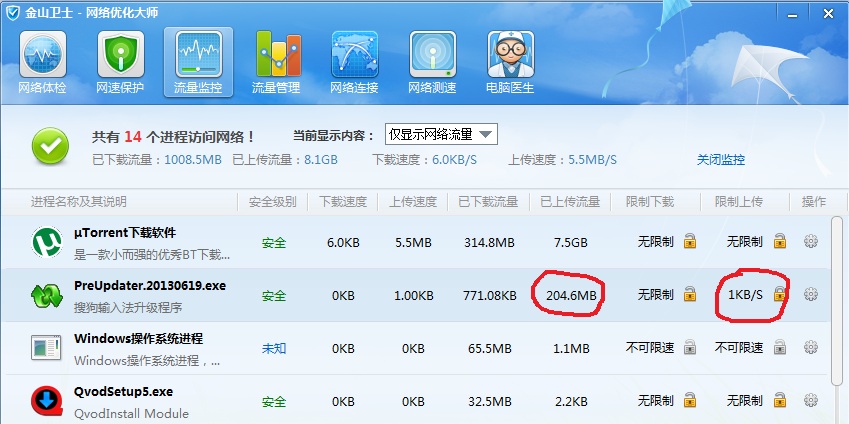This screenshot has height=424, width=849.
Task: Sort by 安全级别 column header
Action: click(x=272, y=202)
